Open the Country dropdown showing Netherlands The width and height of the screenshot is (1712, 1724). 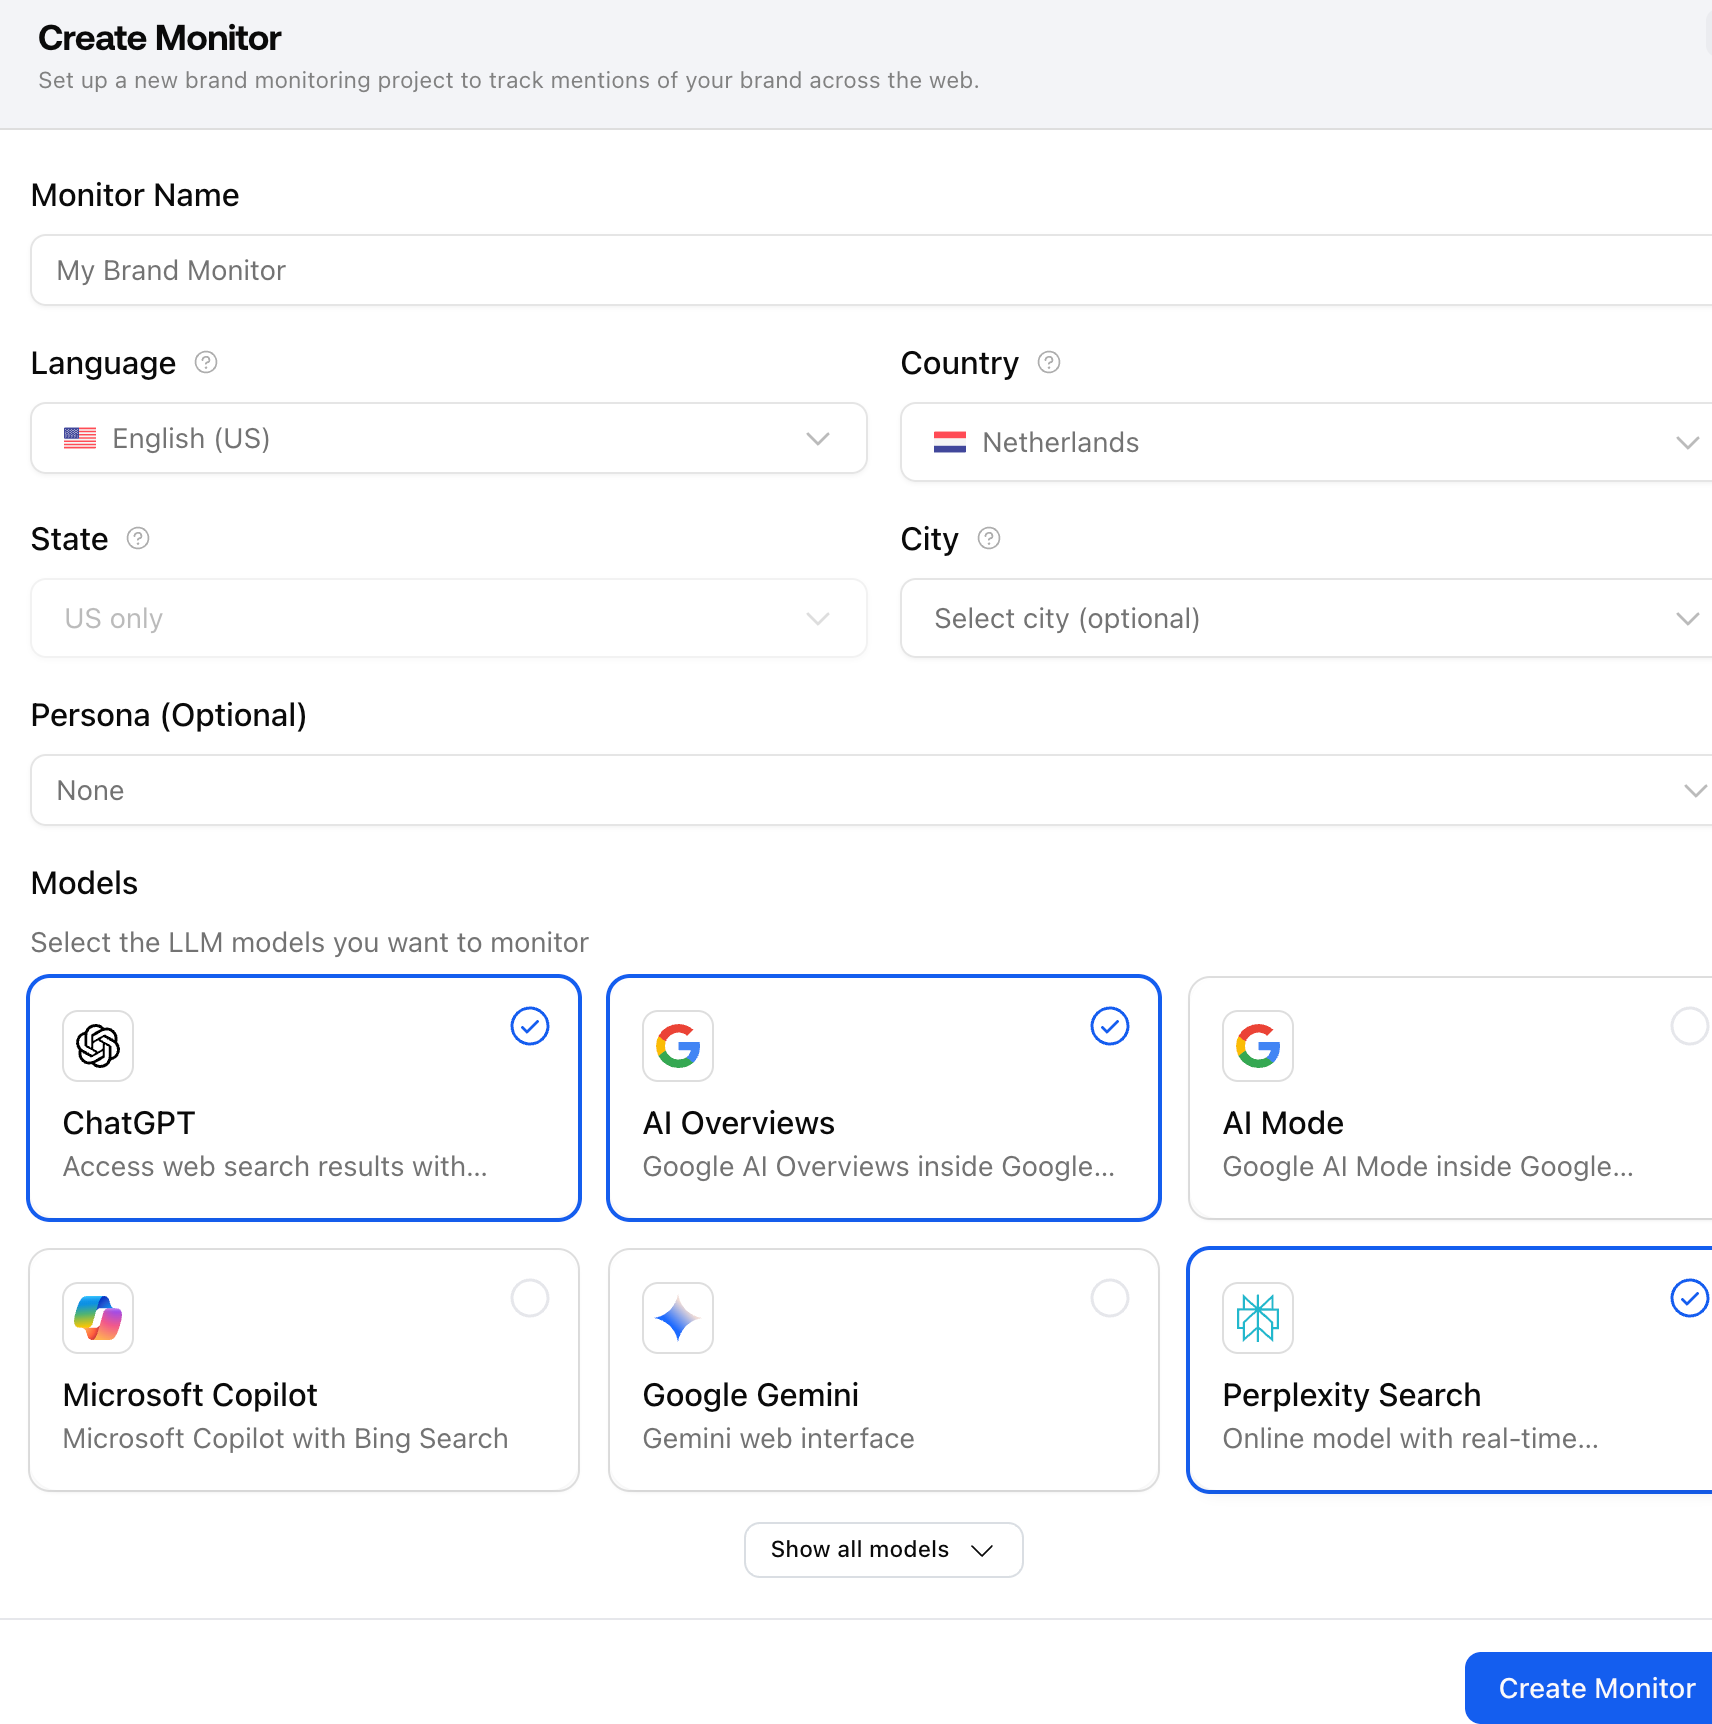coord(1305,442)
